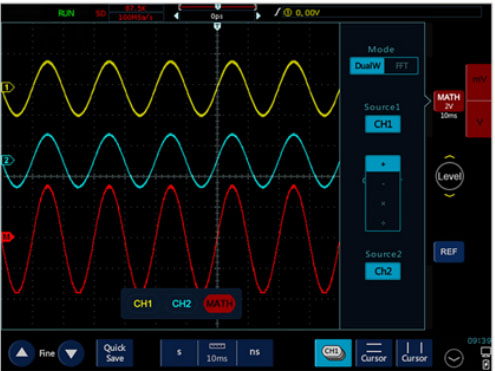Select the math waveform M marker
This screenshot has width=495, height=371.
pyautogui.click(x=7, y=237)
